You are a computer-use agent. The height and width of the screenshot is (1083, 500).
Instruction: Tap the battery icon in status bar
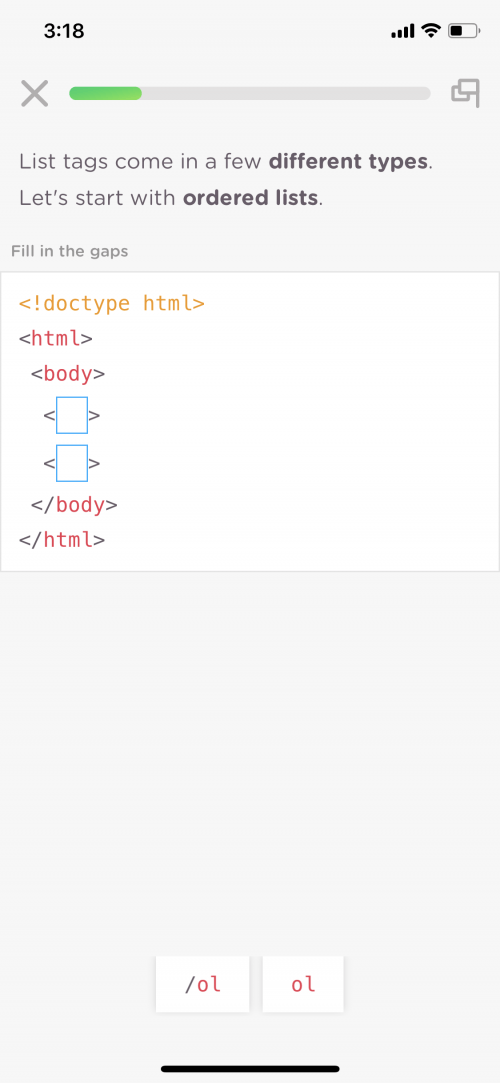463,30
